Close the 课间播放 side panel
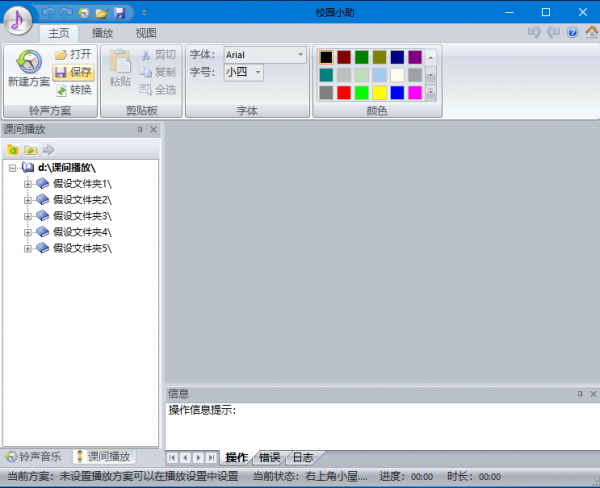 coord(153,130)
